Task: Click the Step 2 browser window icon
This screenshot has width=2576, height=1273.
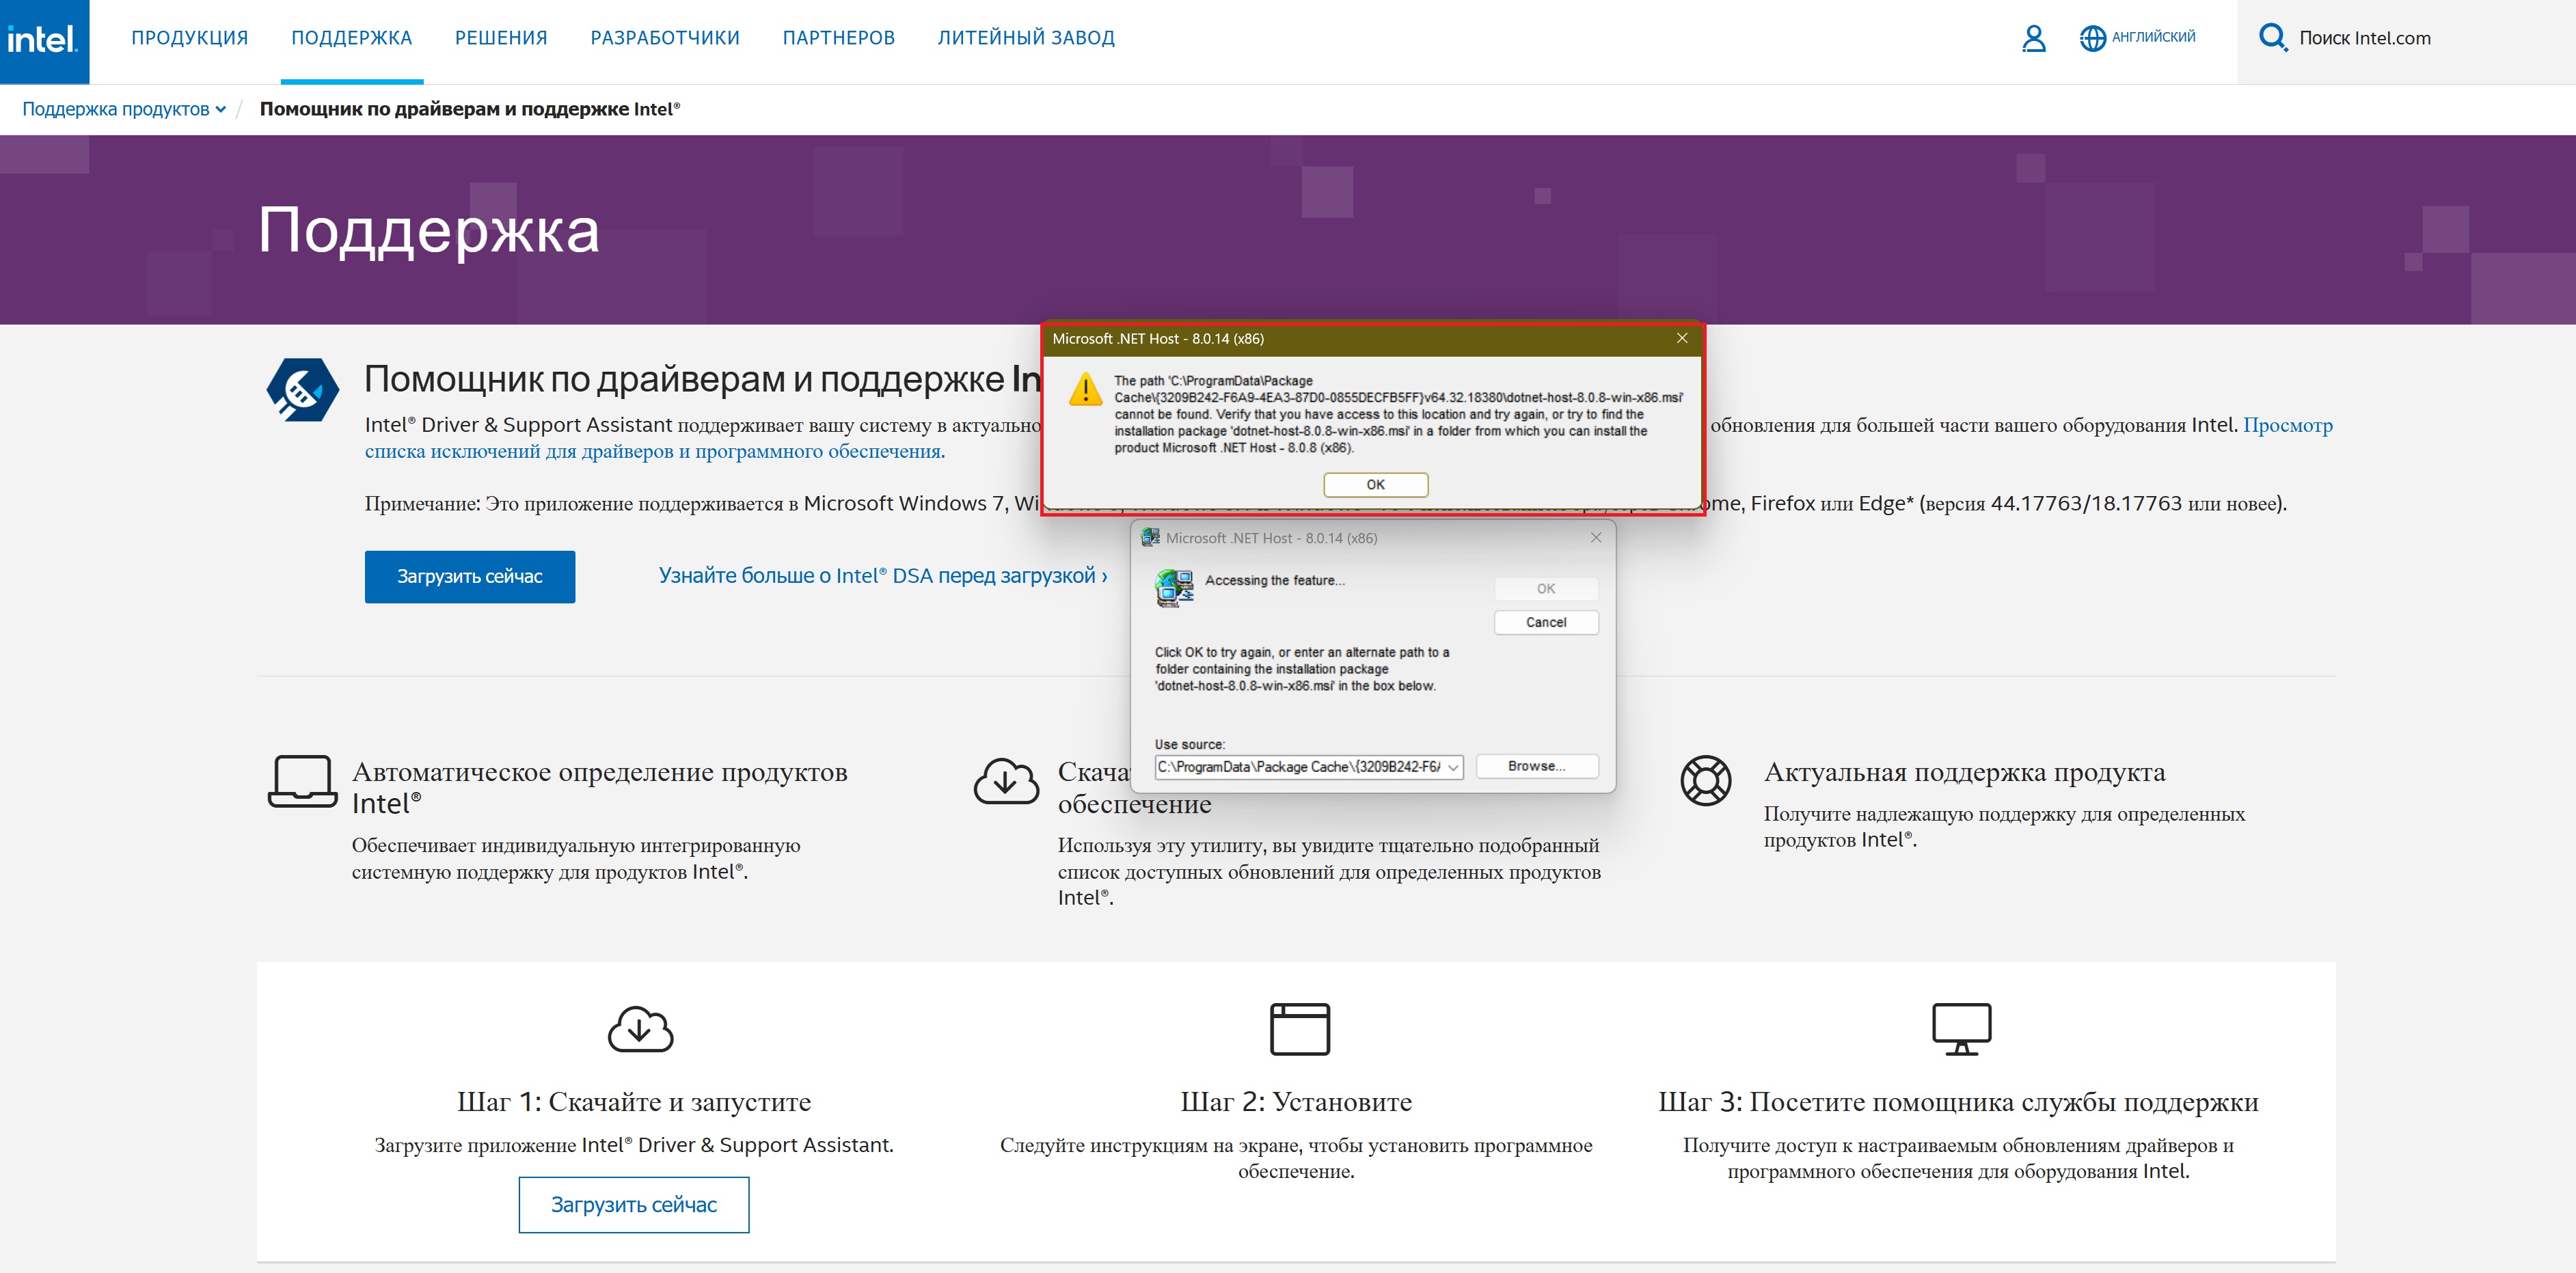Action: point(1299,1029)
